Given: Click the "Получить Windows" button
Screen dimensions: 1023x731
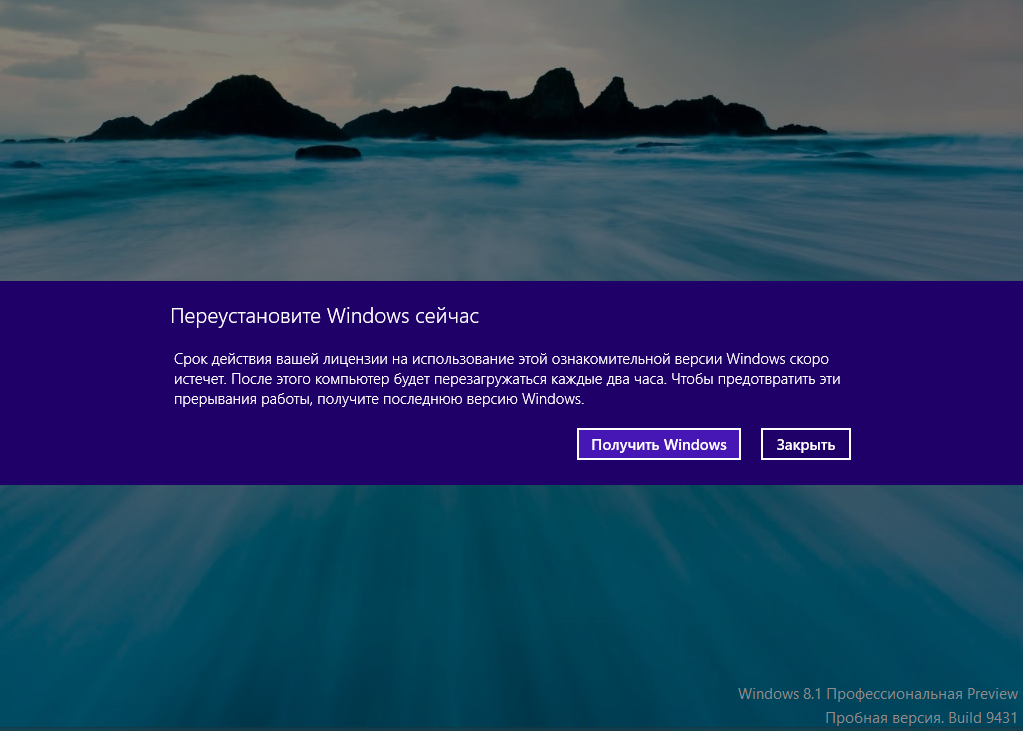Looking at the screenshot, I should coord(658,444).
